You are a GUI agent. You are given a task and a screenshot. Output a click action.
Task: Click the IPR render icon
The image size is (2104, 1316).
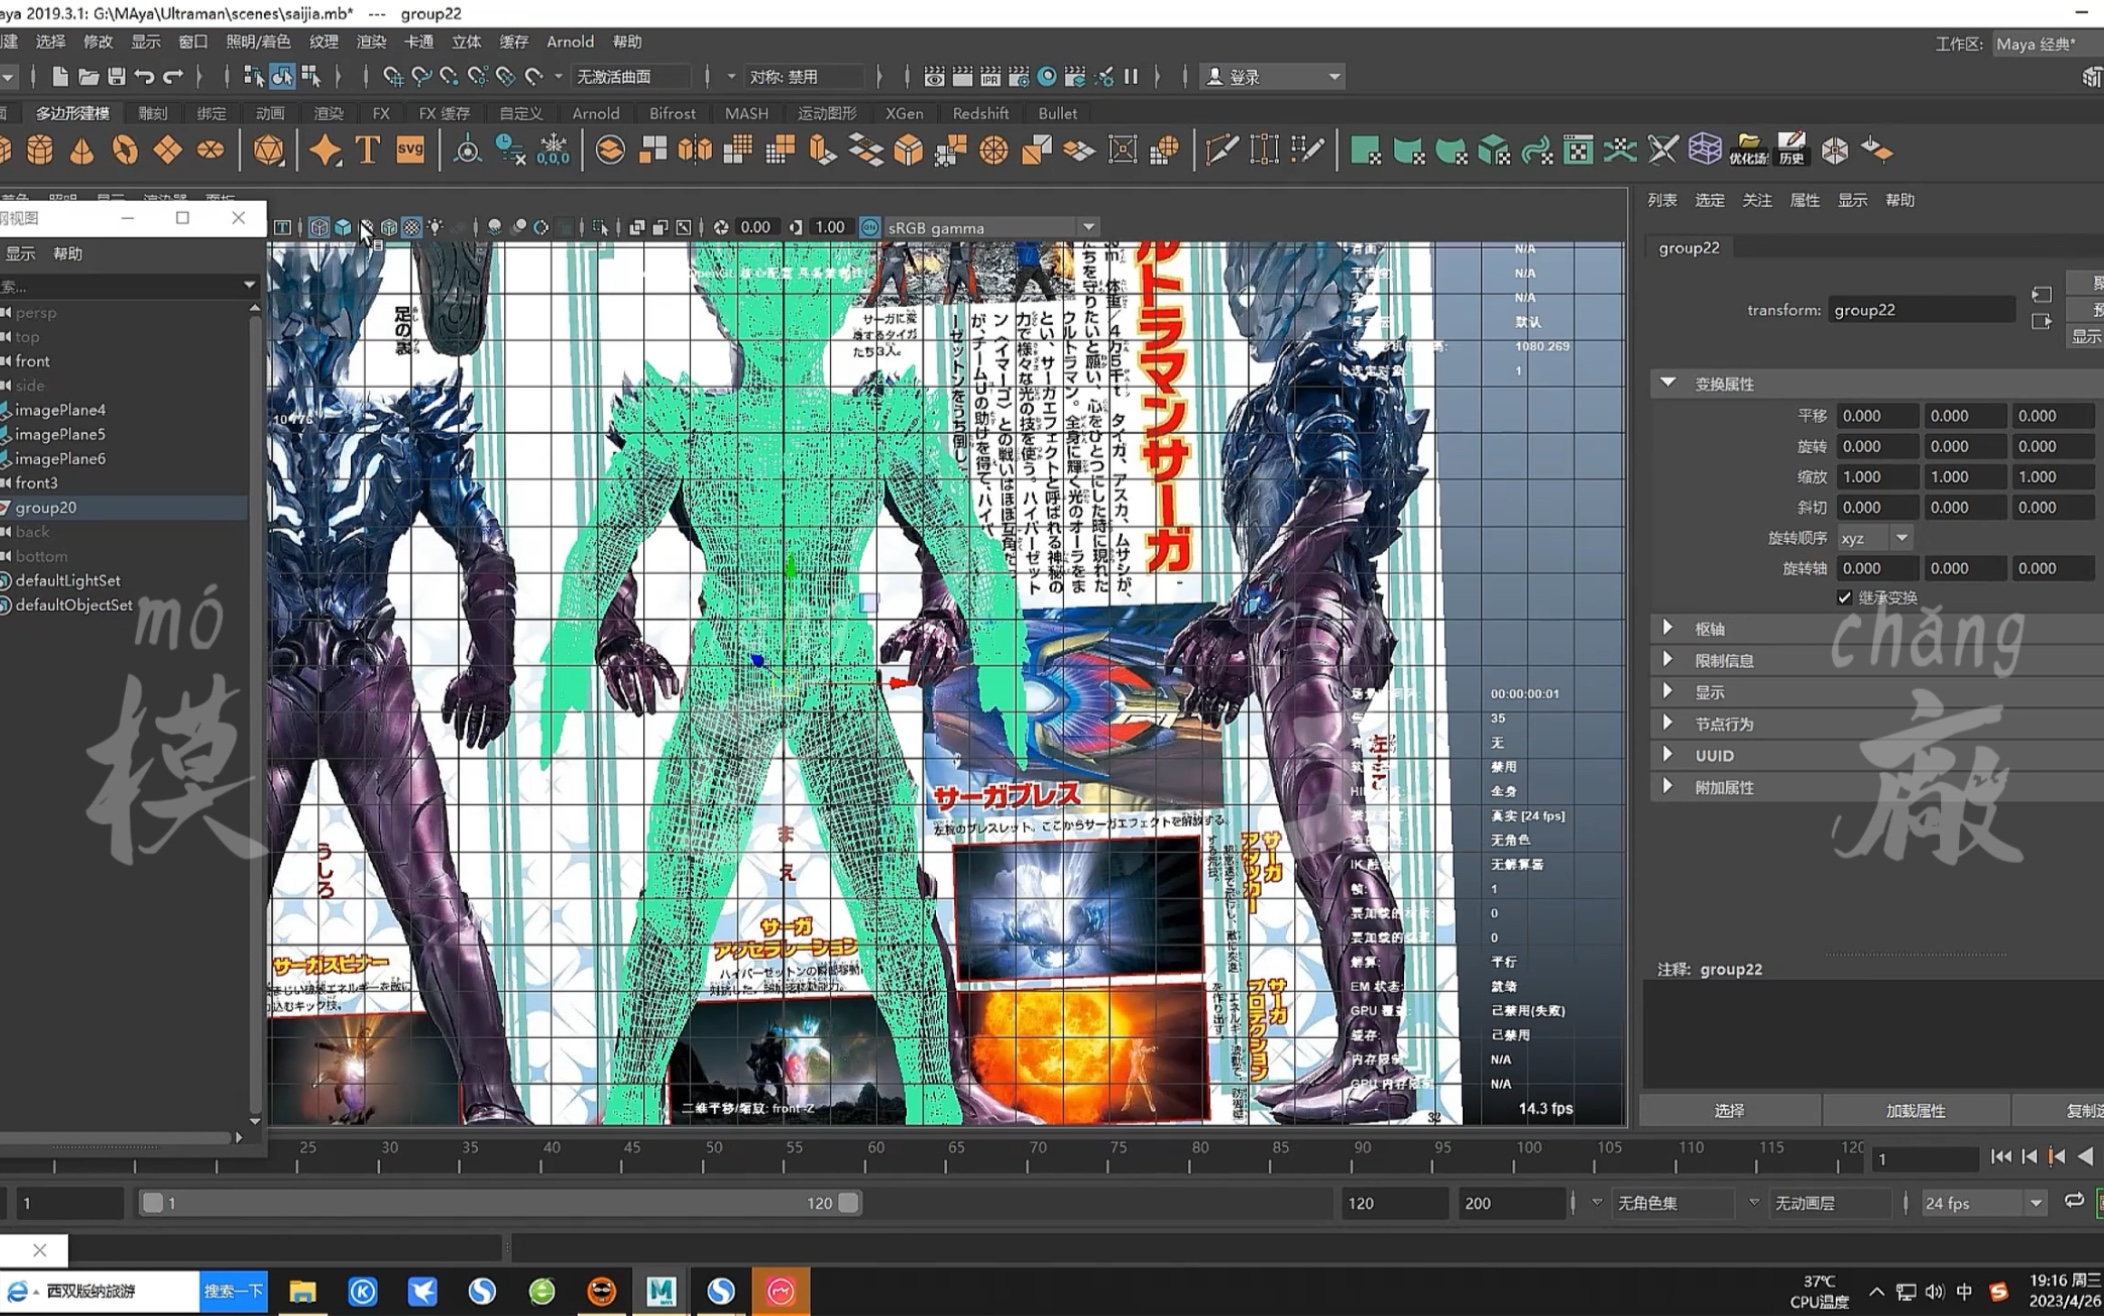click(990, 77)
